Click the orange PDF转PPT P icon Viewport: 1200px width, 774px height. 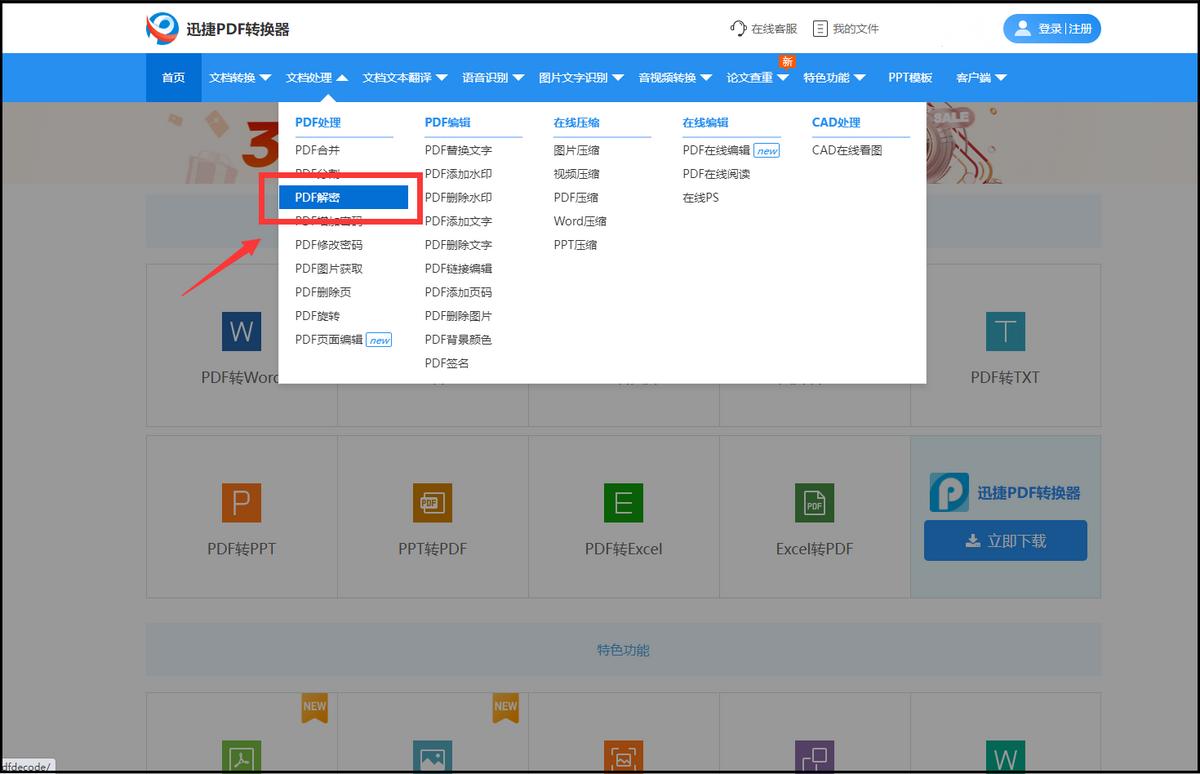(241, 503)
